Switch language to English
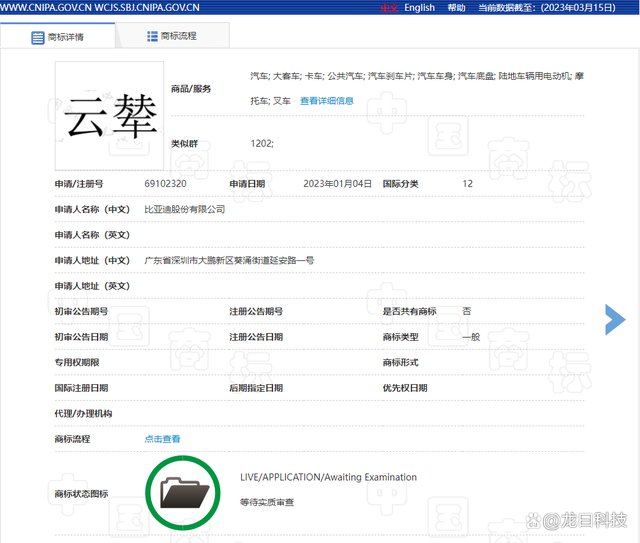 point(420,8)
